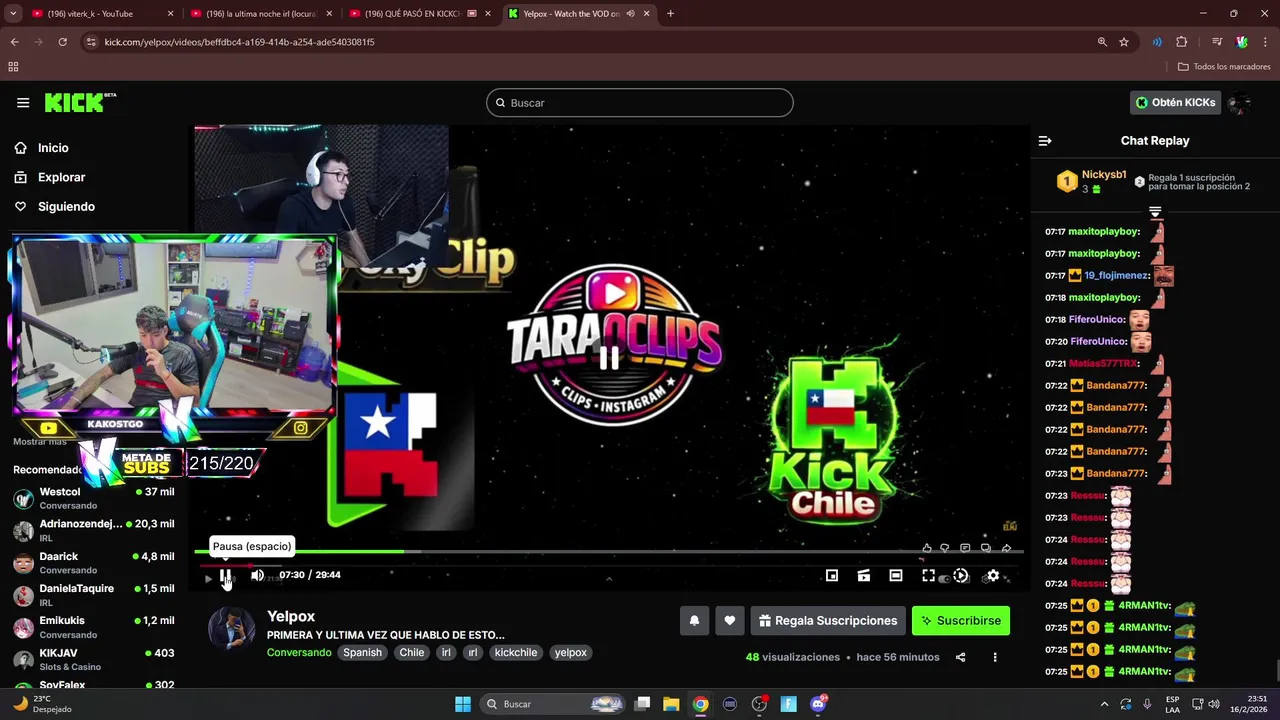Switch to 'la ultima noche irl' tab
The width and height of the screenshot is (1280, 720).
coord(260,14)
